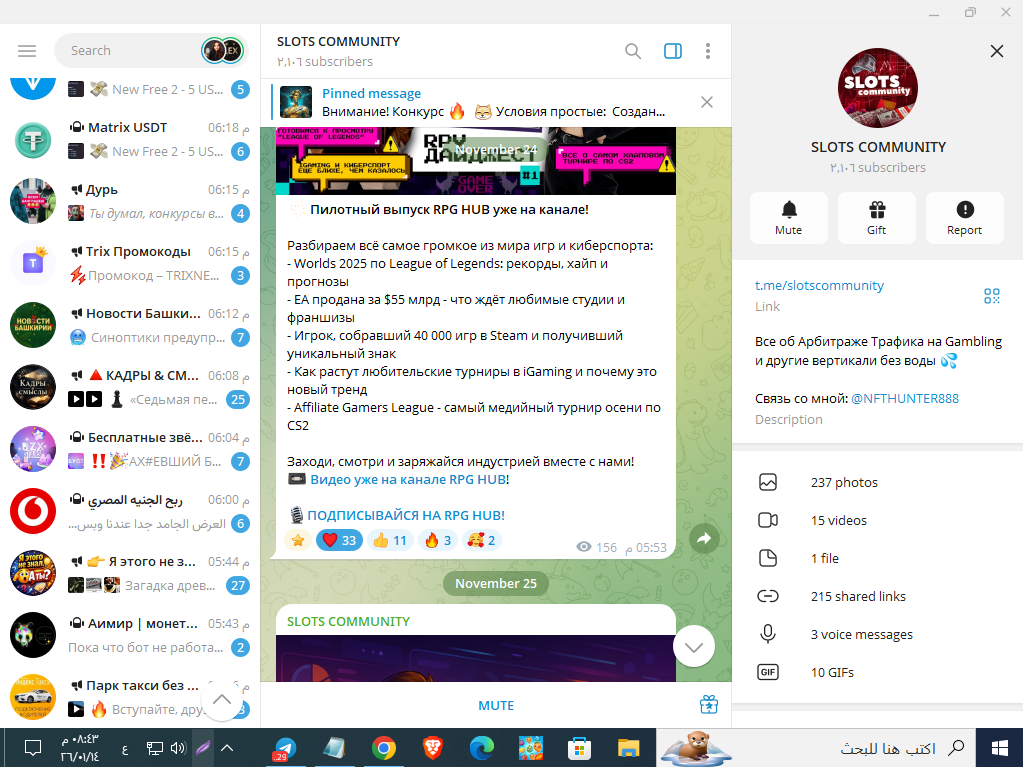The width and height of the screenshot is (1023, 767).
Task: Click the videos camera icon in info panel
Action: pos(768,520)
